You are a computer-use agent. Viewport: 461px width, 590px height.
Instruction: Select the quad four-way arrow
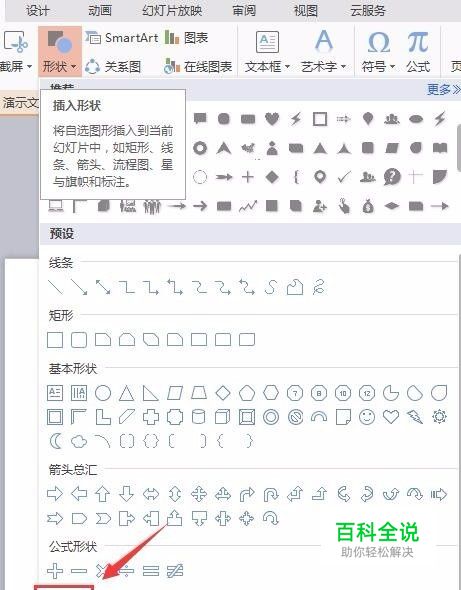(x=199, y=494)
